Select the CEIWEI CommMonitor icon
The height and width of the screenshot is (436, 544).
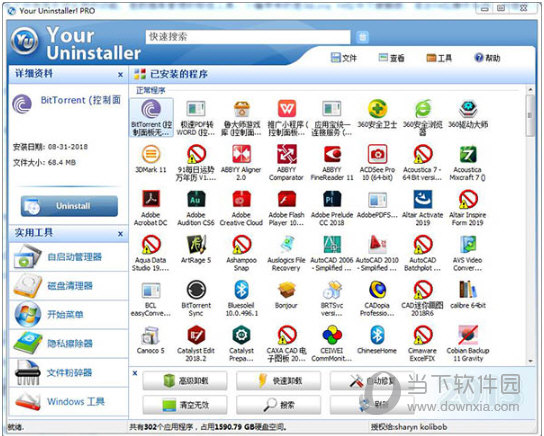tap(332, 335)
